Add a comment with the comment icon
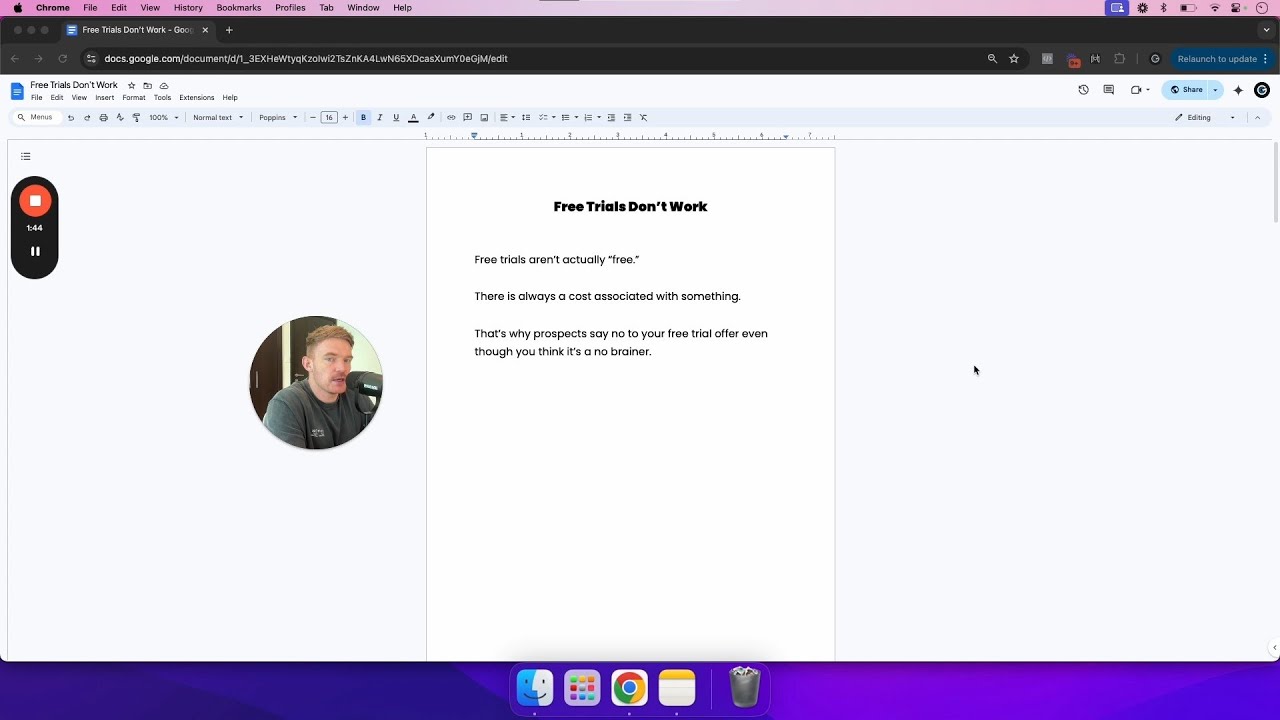The image size is (1280, 720). click(x=467, y=118)
